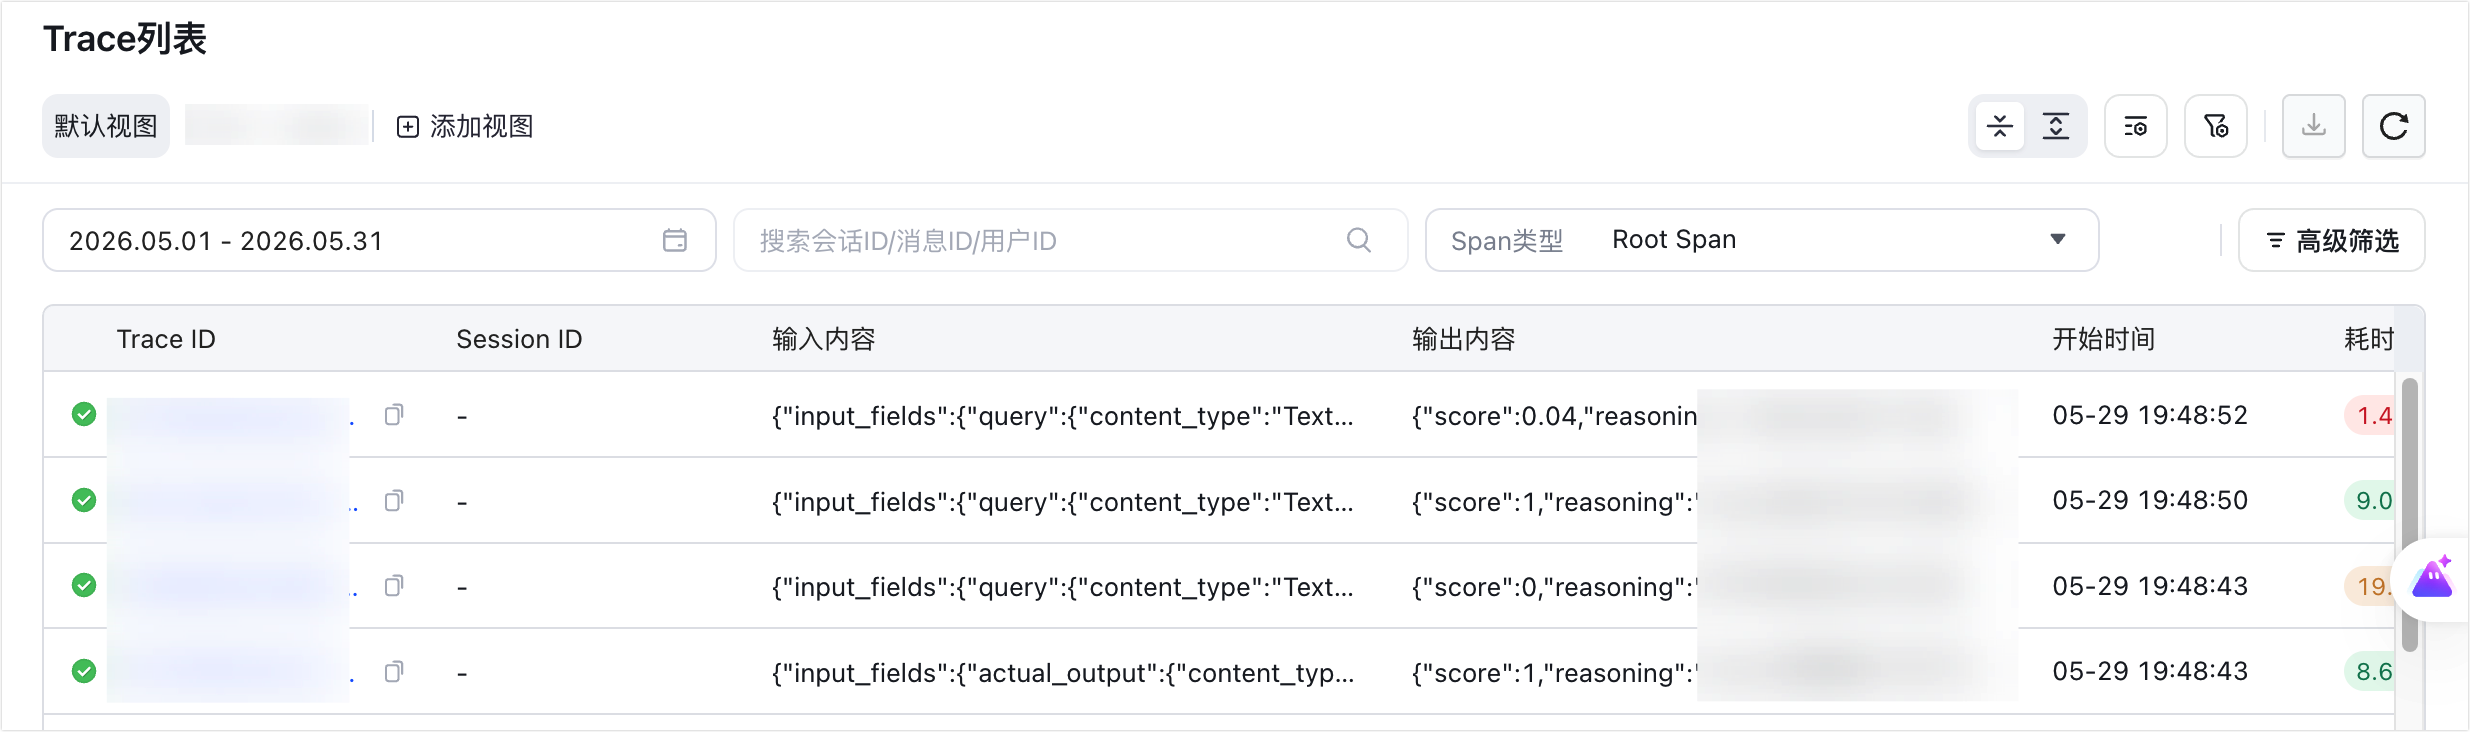Click the vertical scrollbar of the table
Screen dimensions: 2470x732
(2410, 515)
